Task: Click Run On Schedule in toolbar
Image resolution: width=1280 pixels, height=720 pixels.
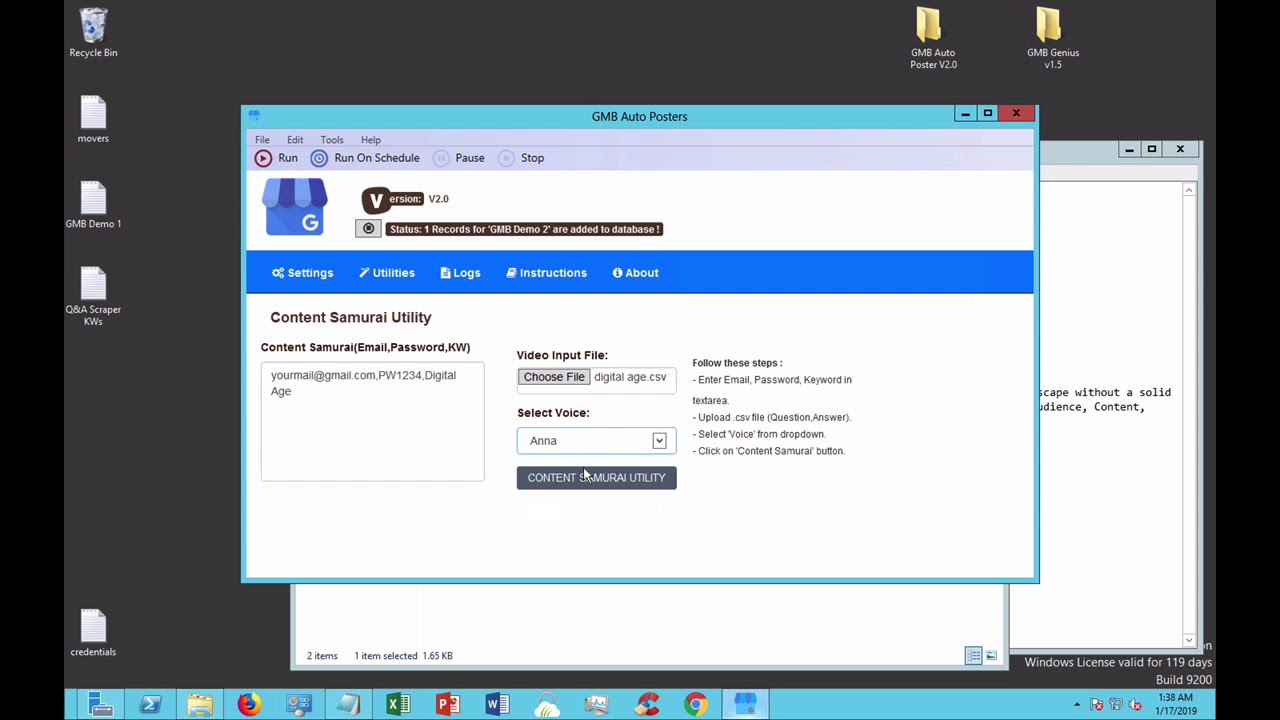Action: pos(365,158)
